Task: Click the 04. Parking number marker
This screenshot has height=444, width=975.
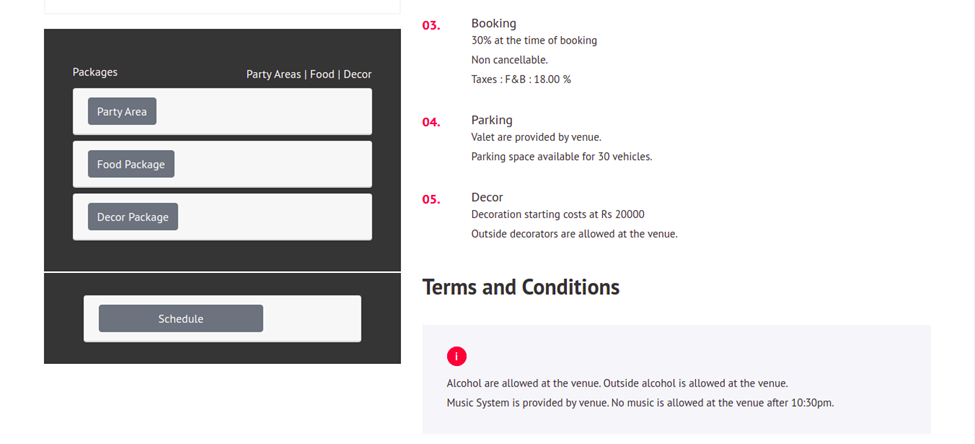Action: coord(432,122)
